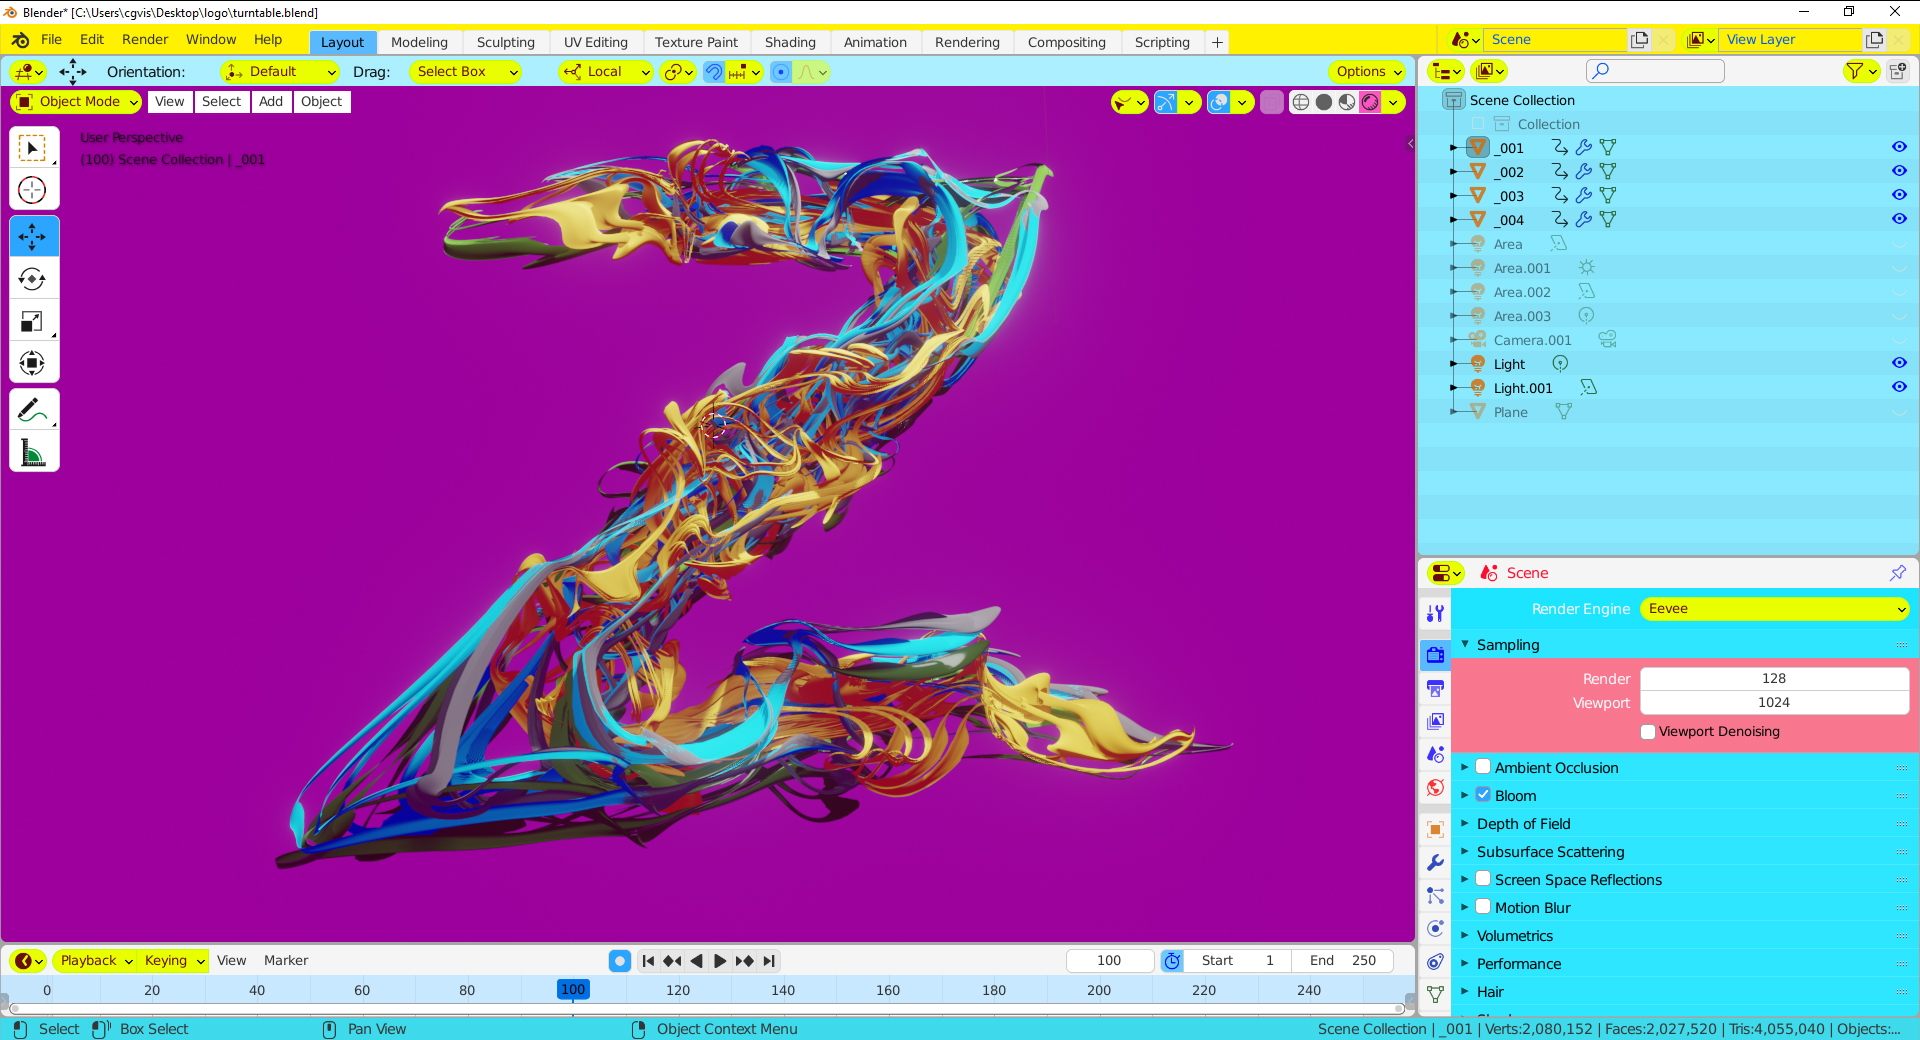Open the Modifier properties wrench tab
The height and width of the screenshot is (1040, 1920).
click(1435, 863)
